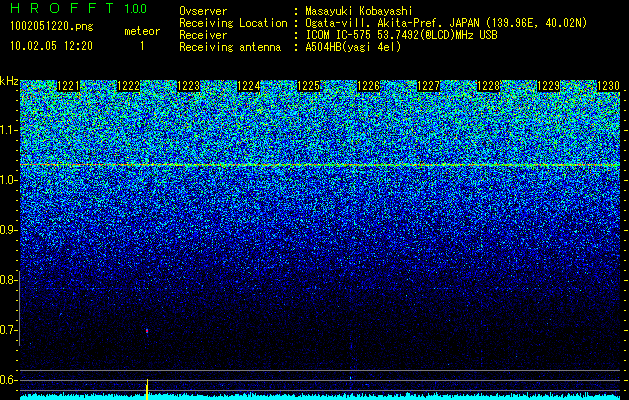This screenshot has height=400, width=629.
Task: Click the 1228 time marker
Action: pyautogui.click(x=489, y=86)
